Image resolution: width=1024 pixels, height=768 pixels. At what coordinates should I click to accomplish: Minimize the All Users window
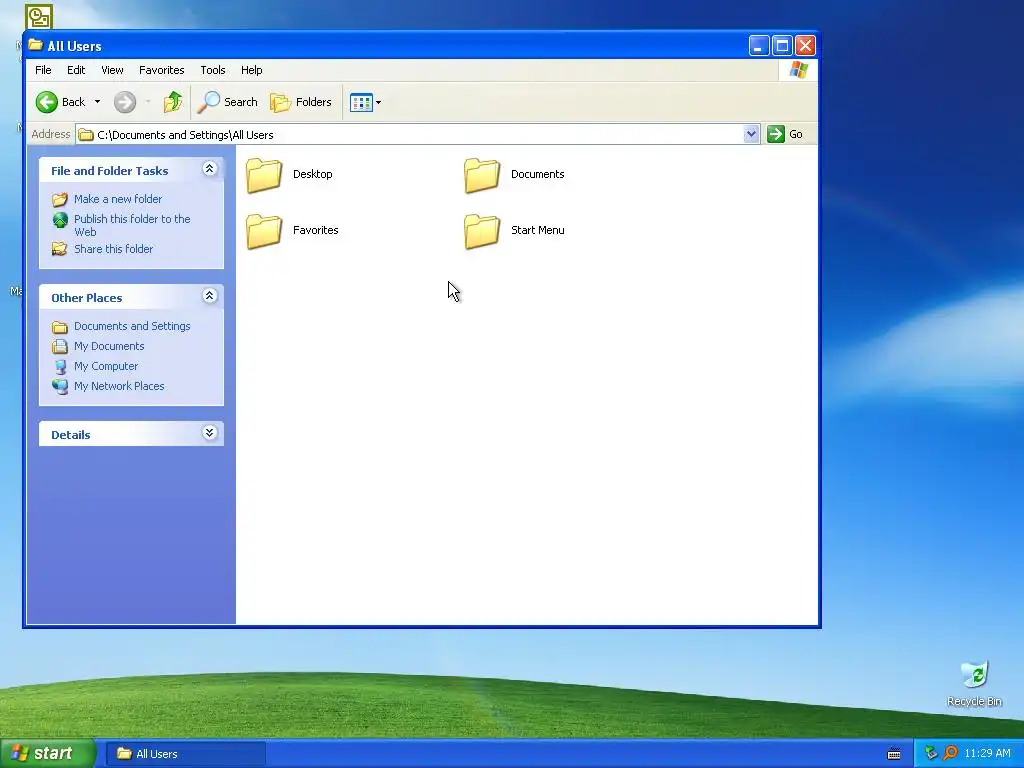tap(758, 46)
